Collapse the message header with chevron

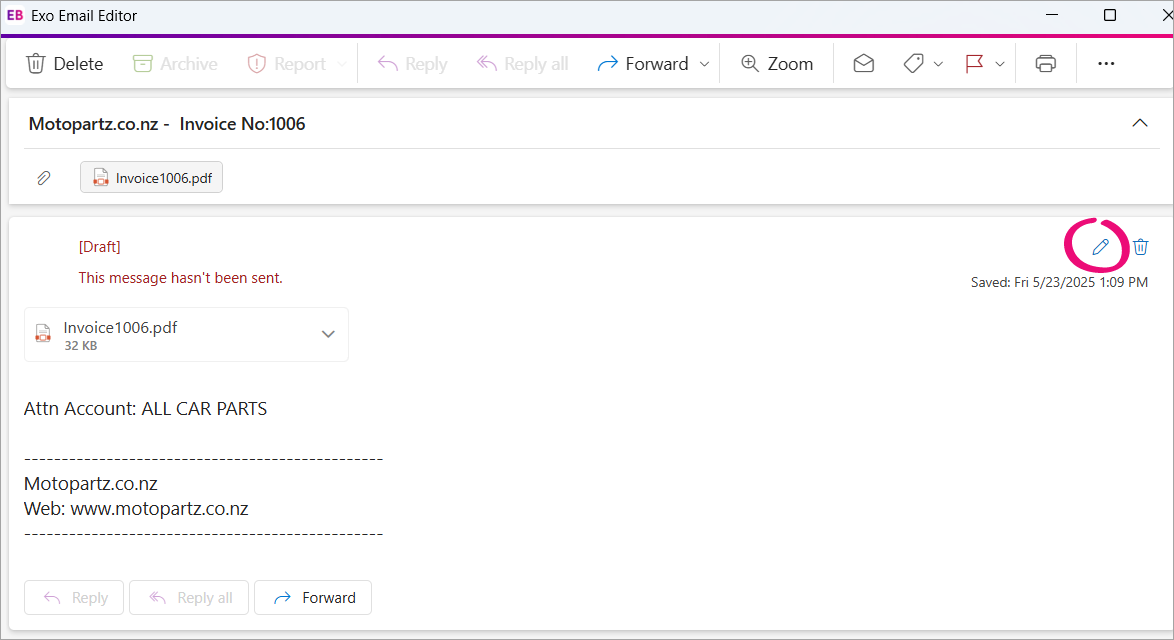tap(1139, 124)
